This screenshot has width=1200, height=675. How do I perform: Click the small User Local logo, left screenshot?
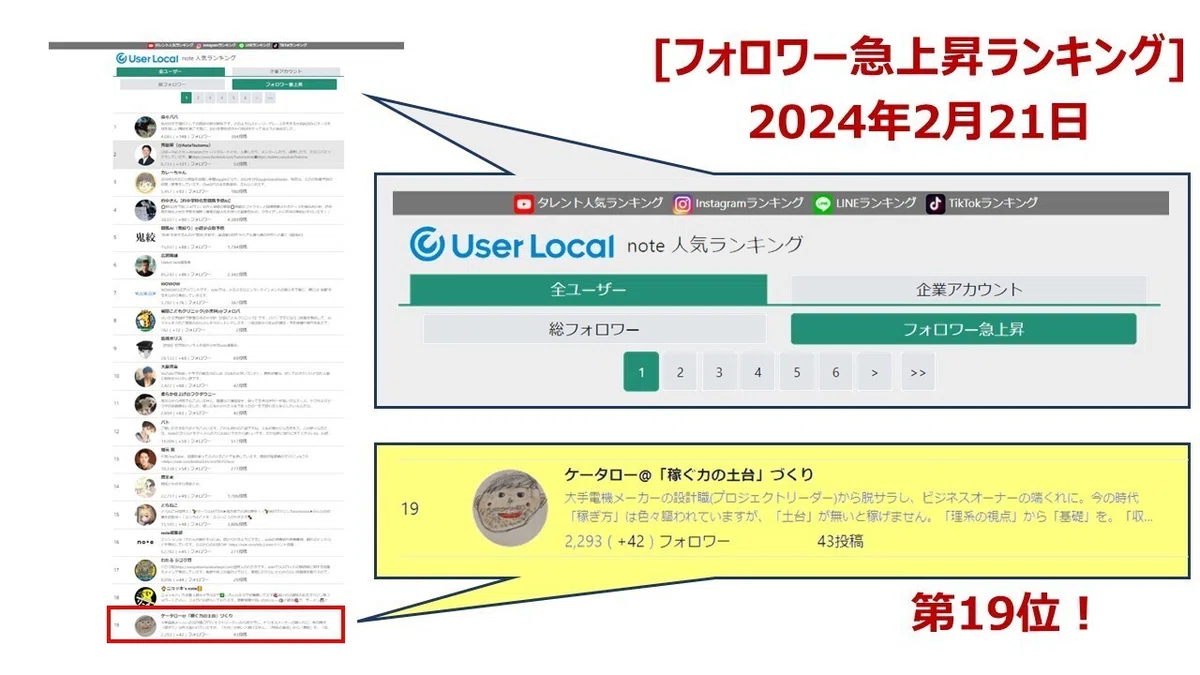click(146, 58)
